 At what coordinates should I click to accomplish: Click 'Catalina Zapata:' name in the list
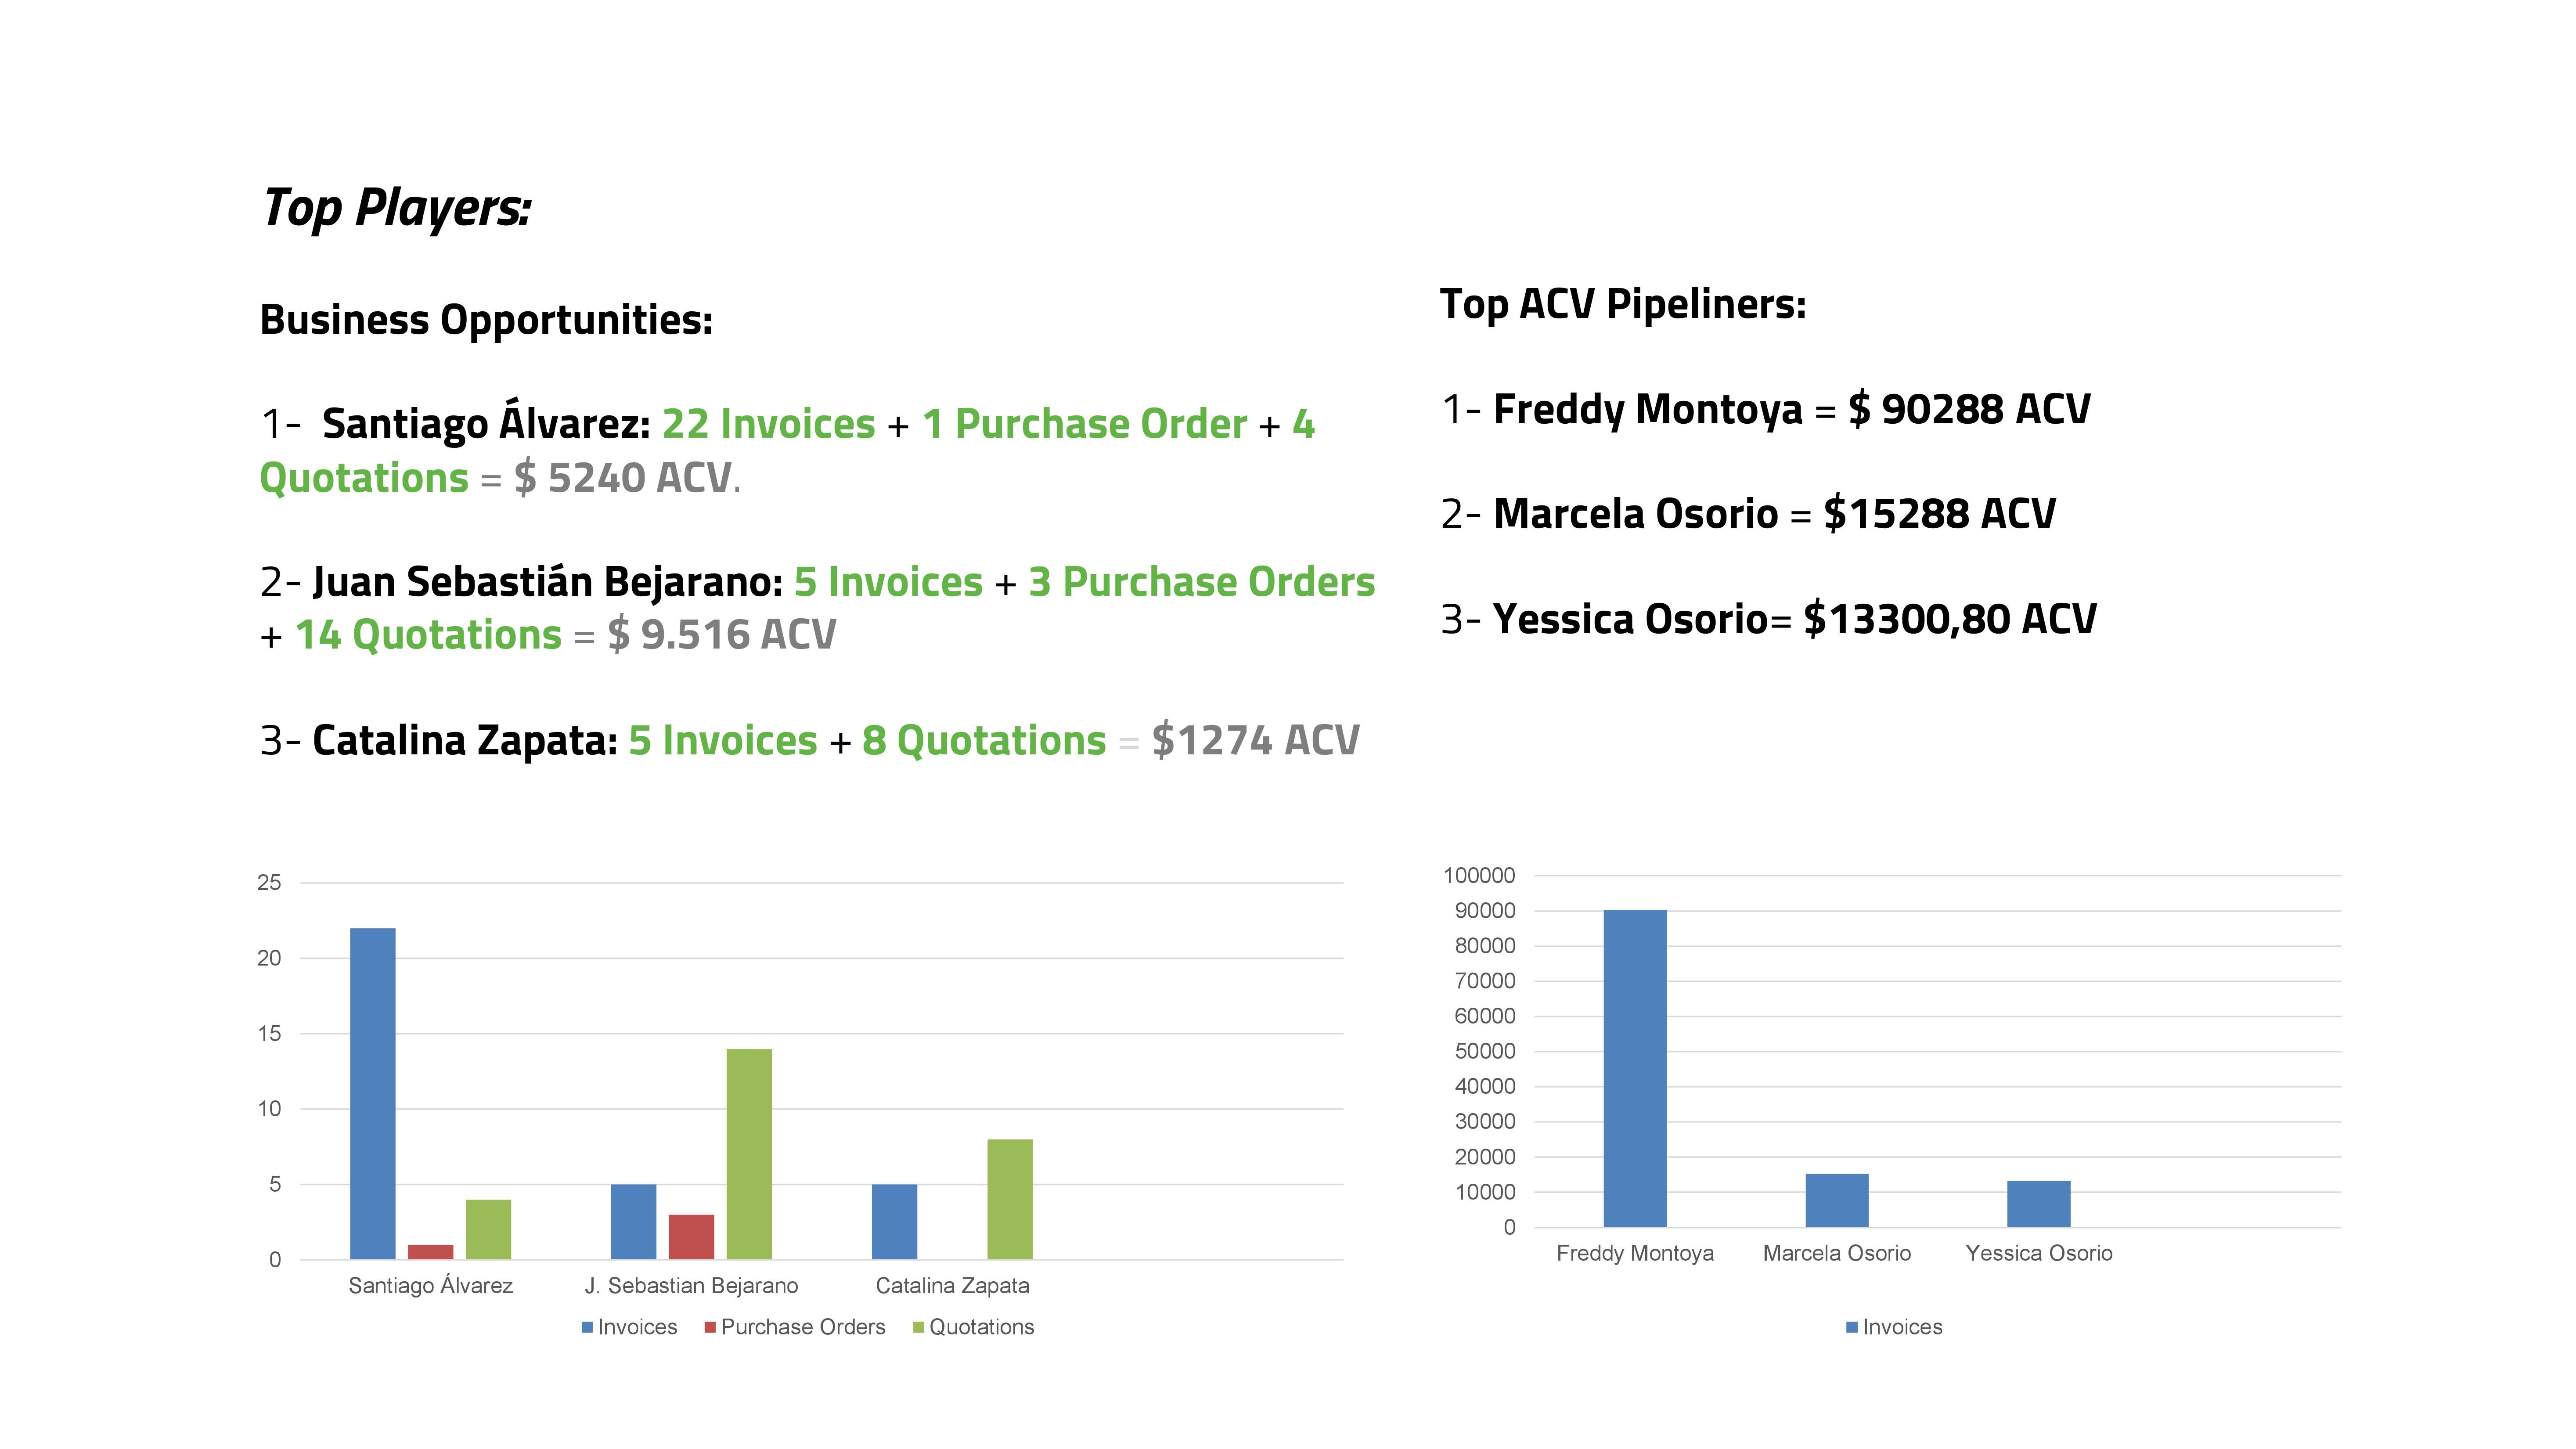click(x=465, y=741)
